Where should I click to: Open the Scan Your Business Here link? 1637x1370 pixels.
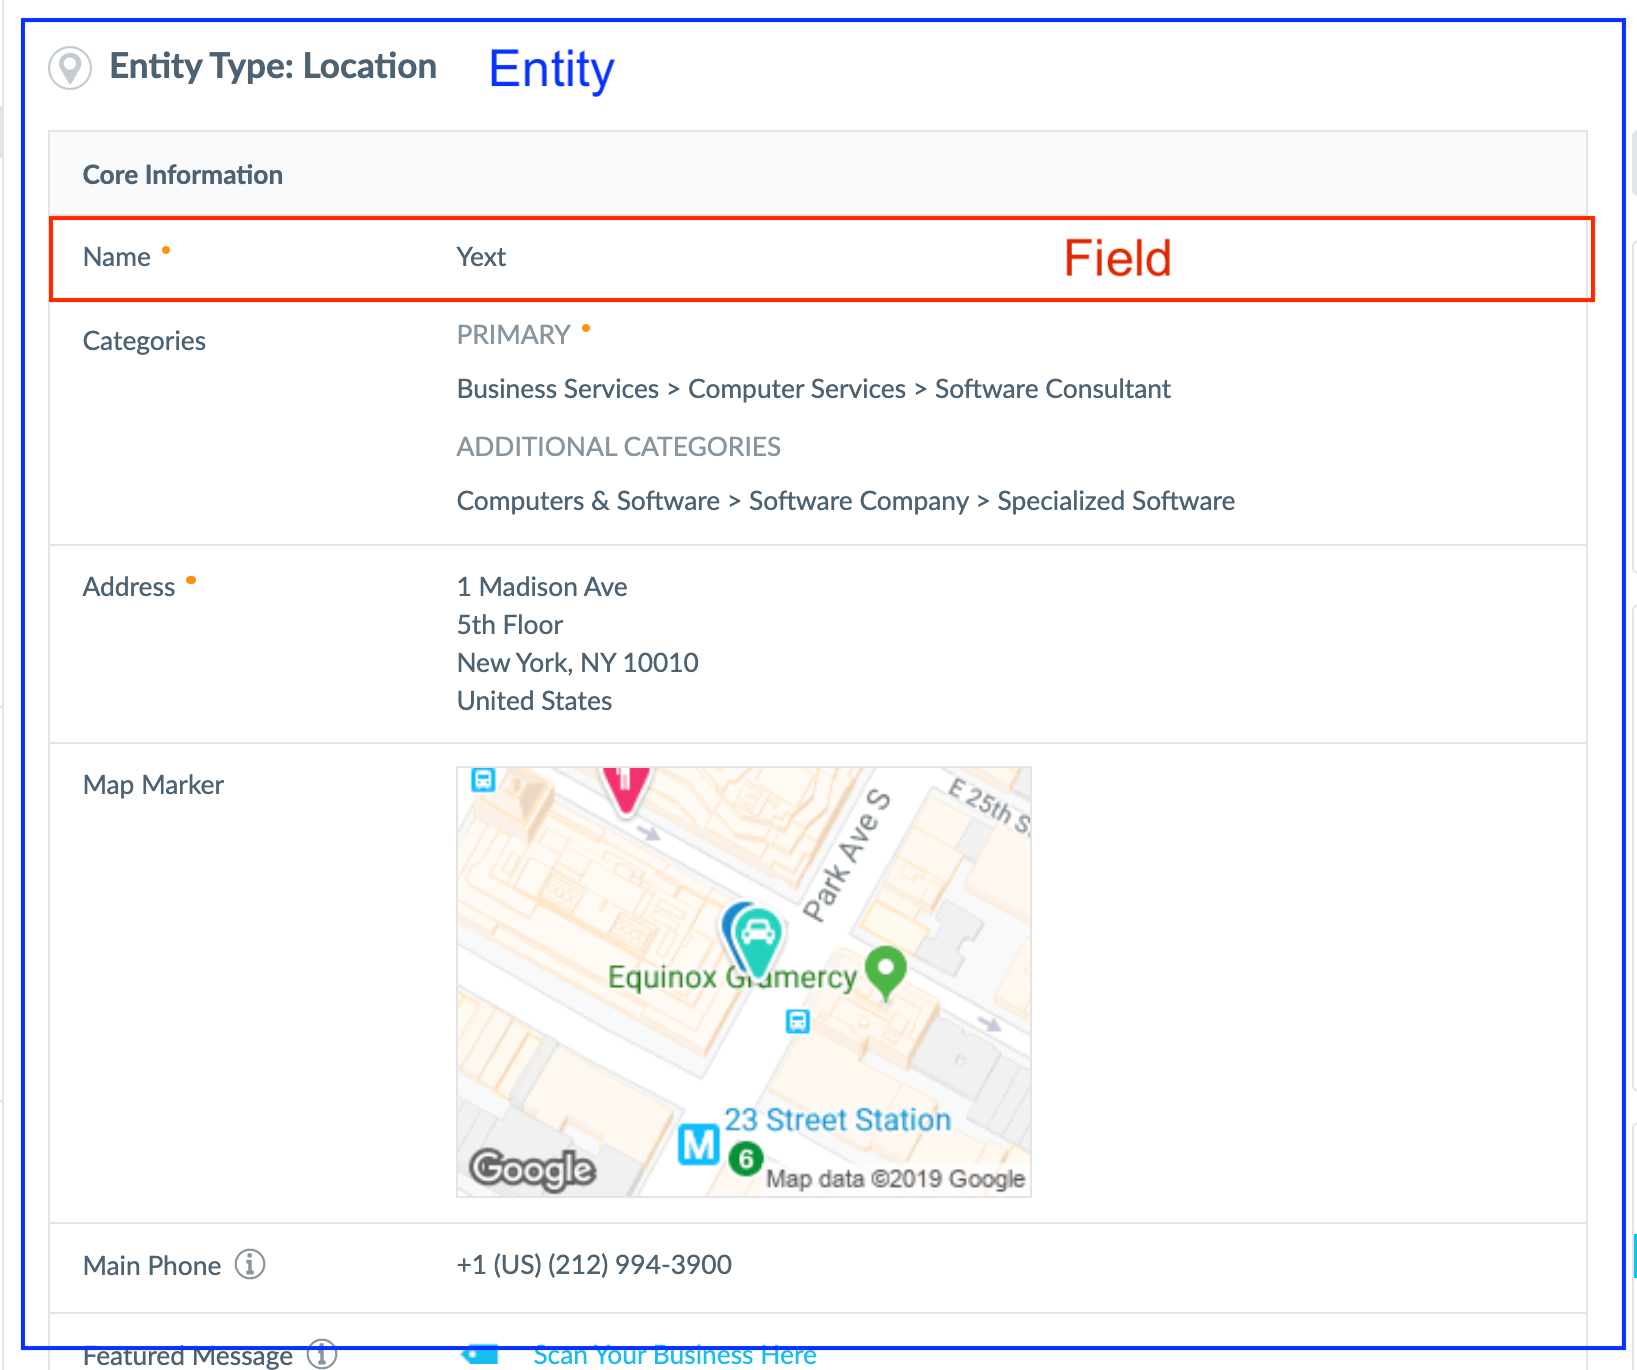pos(675,1355)
